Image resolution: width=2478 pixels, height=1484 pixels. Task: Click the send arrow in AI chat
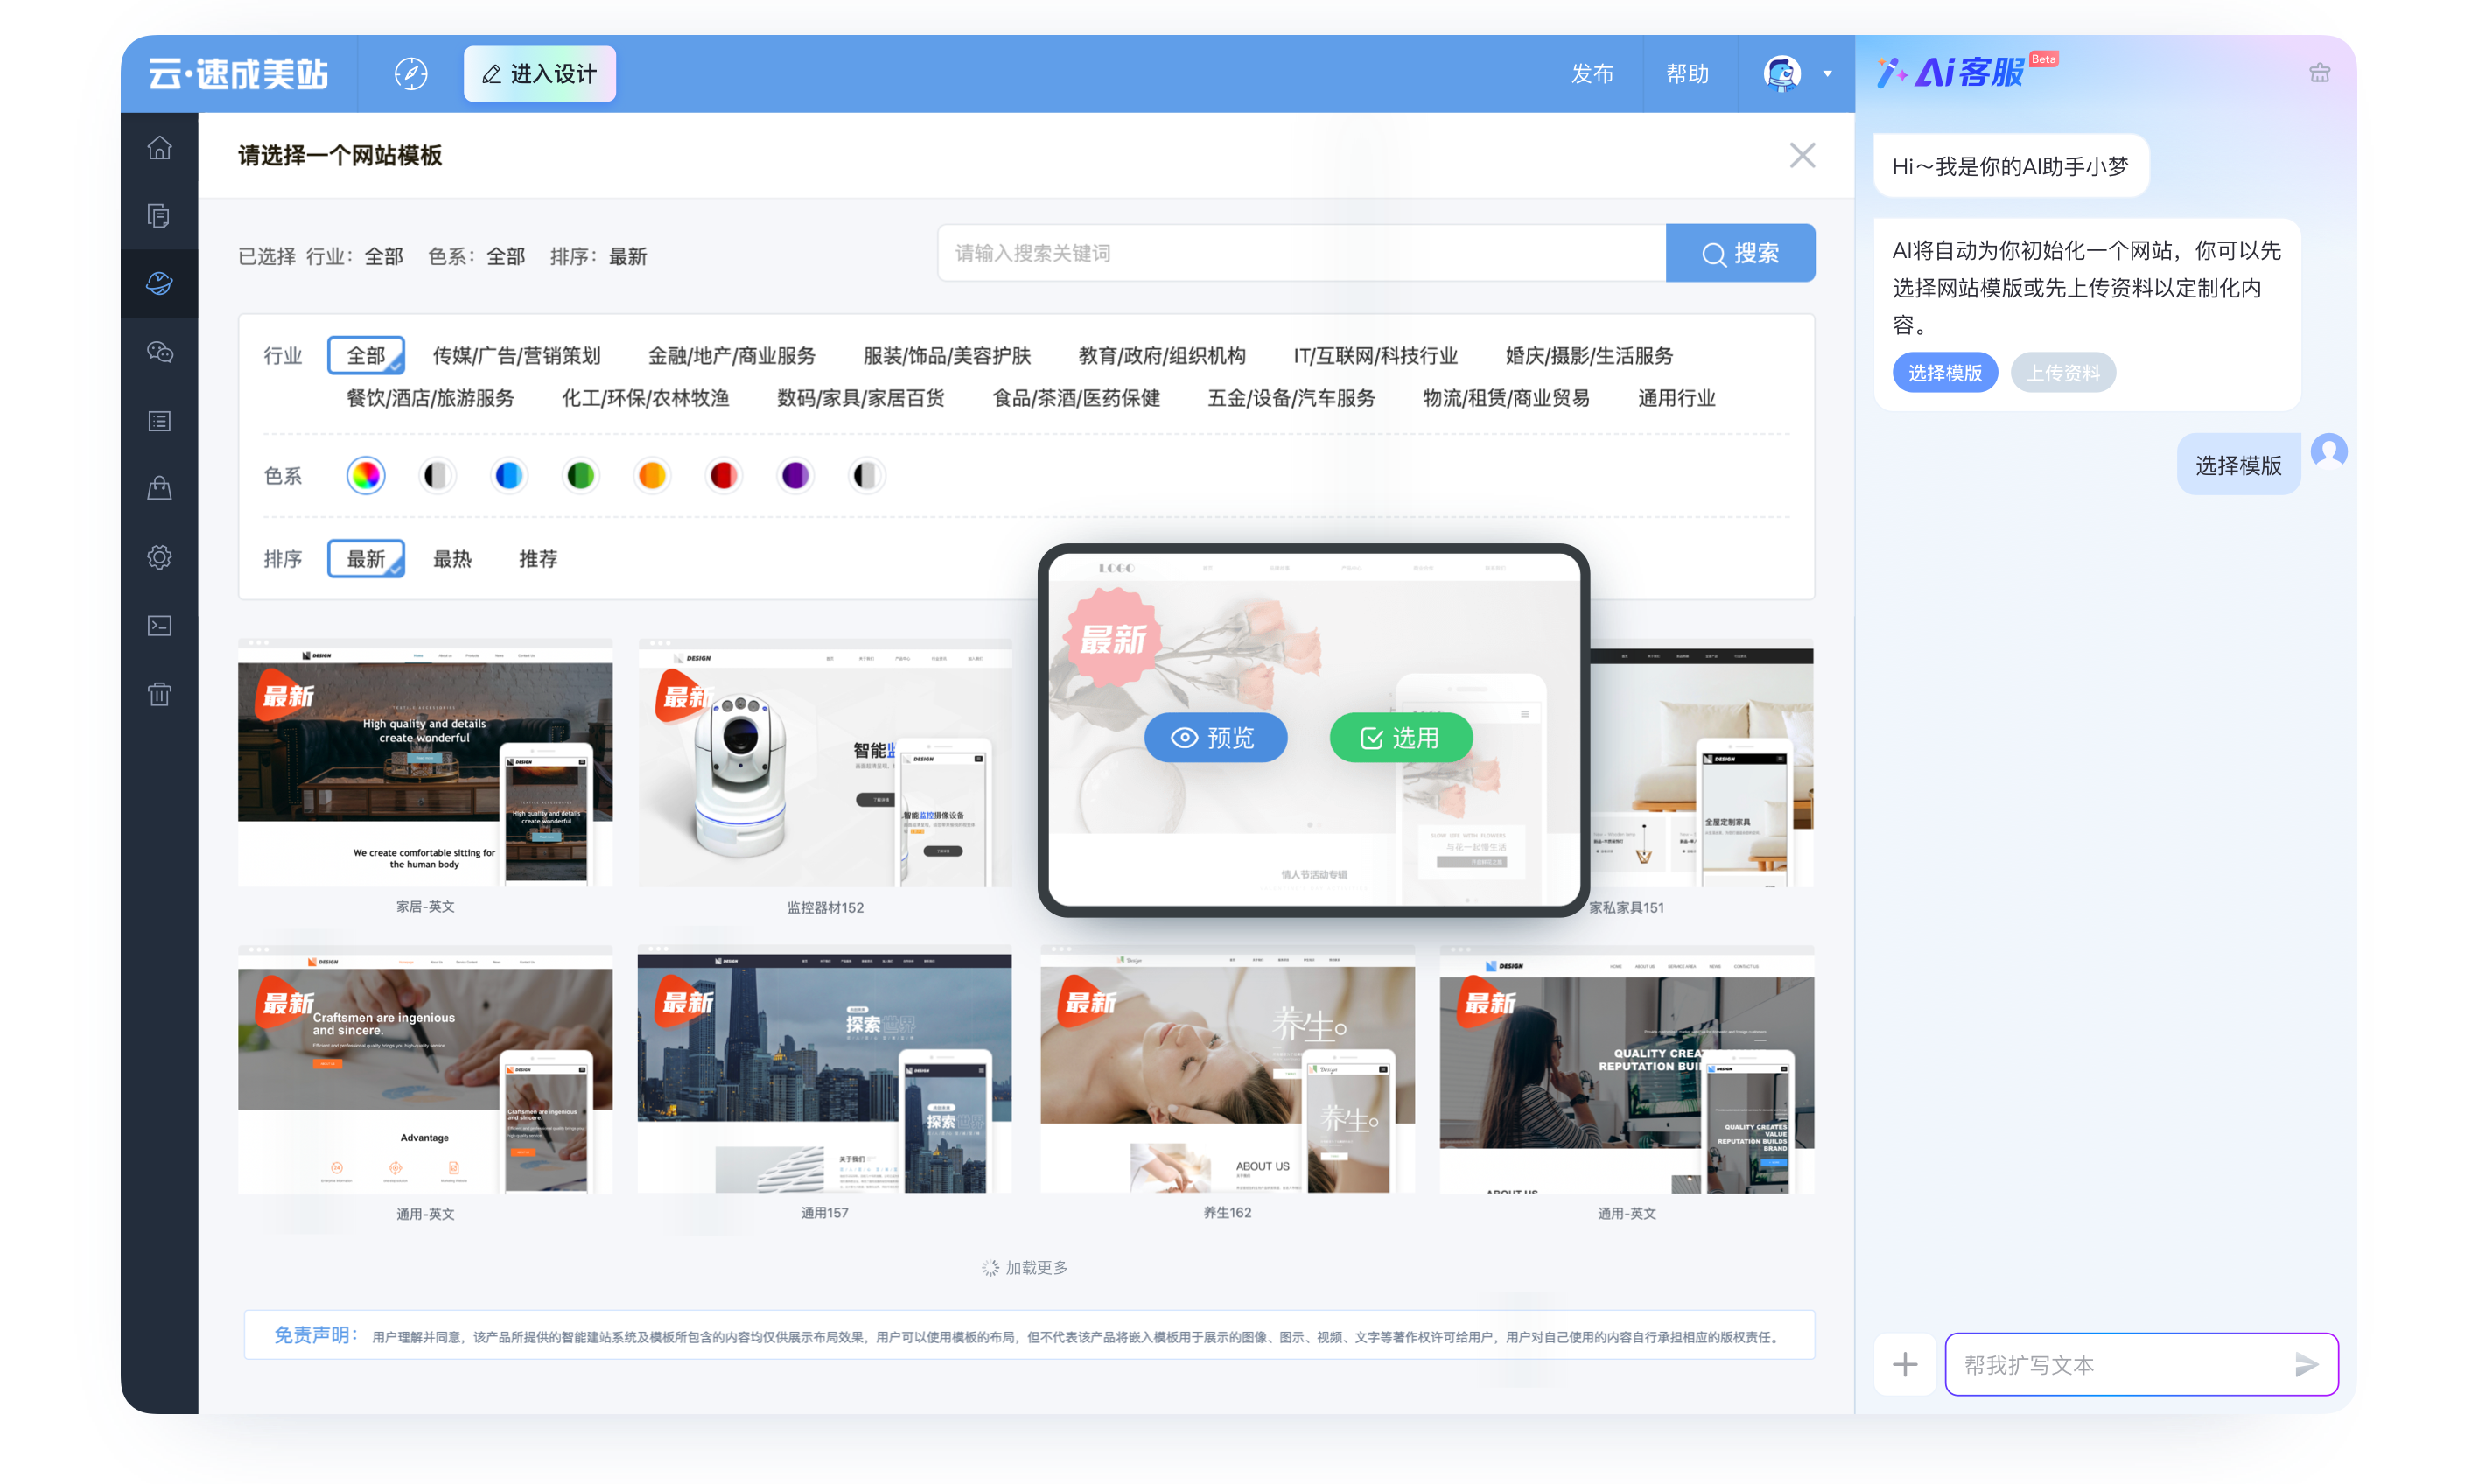2306,1364
